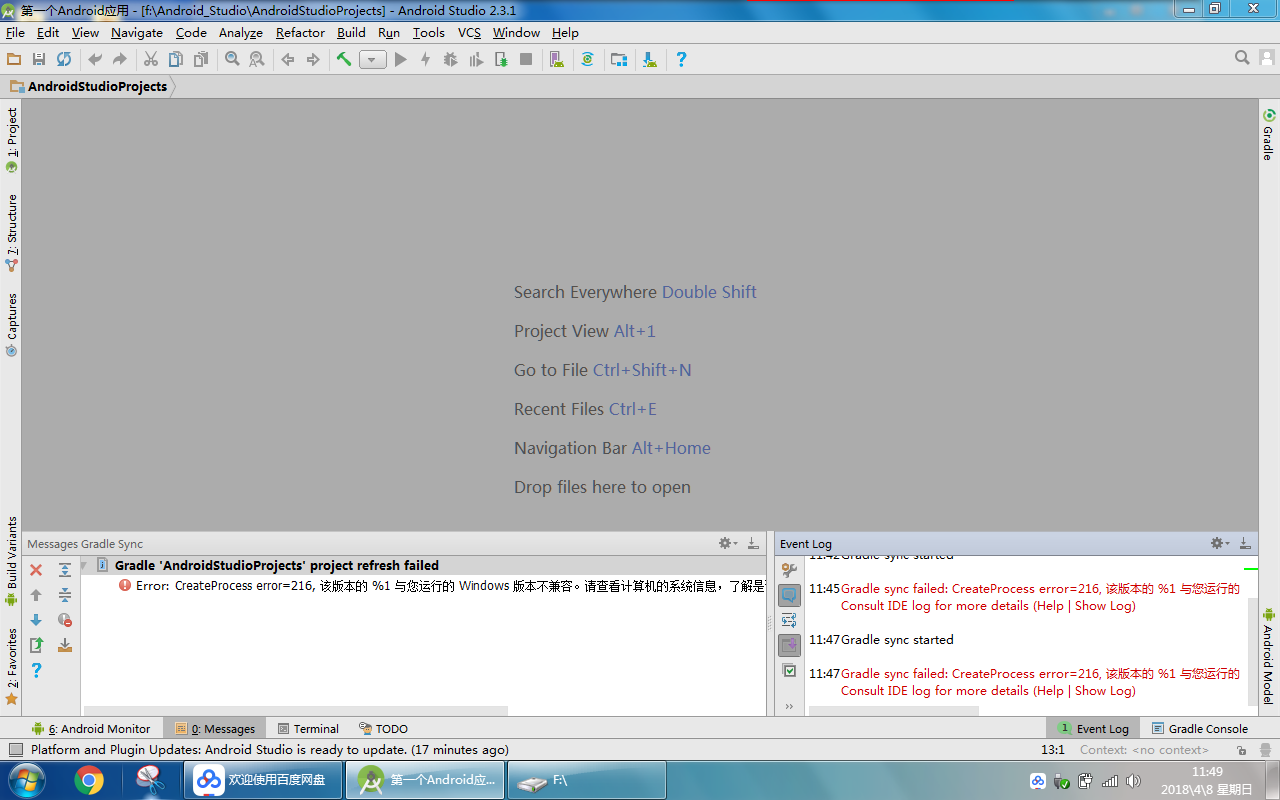Open the Analyze menu
Viewport: 1280px width, 800px height.
pyautogui.click(x=240, y=33)
